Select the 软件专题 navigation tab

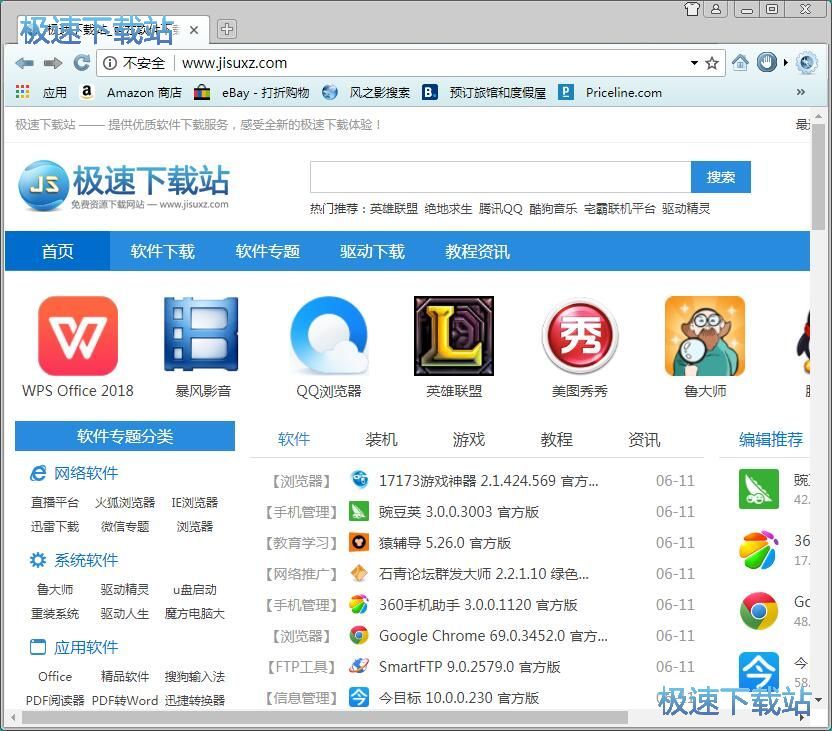[x=267, y=251]
